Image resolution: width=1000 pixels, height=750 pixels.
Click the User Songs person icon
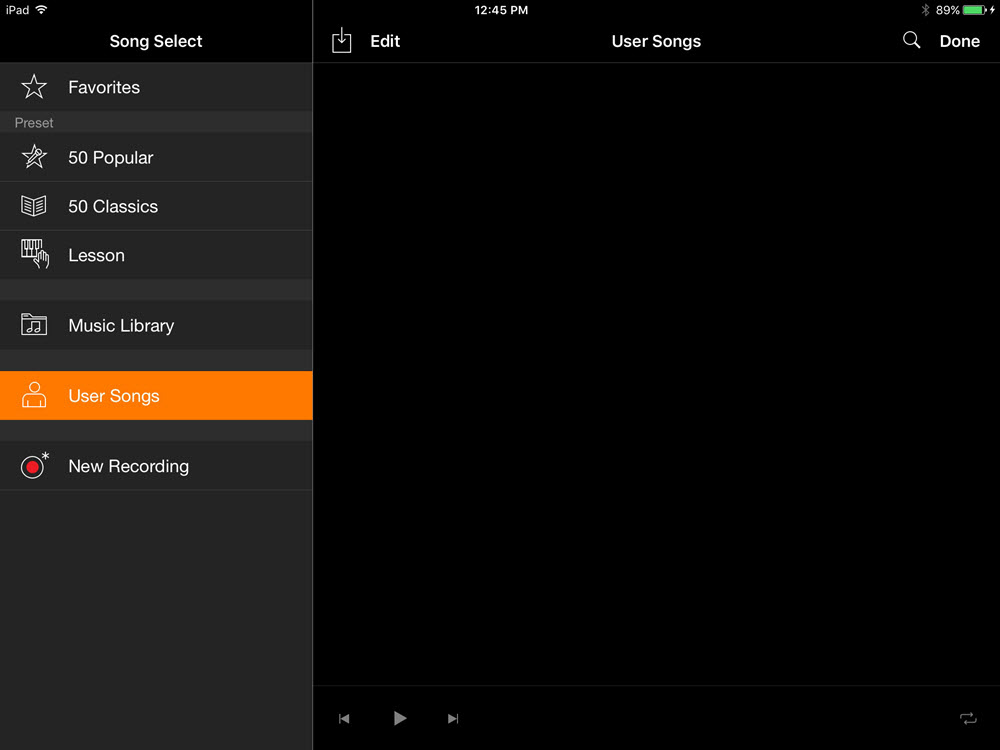click(33, 395)
